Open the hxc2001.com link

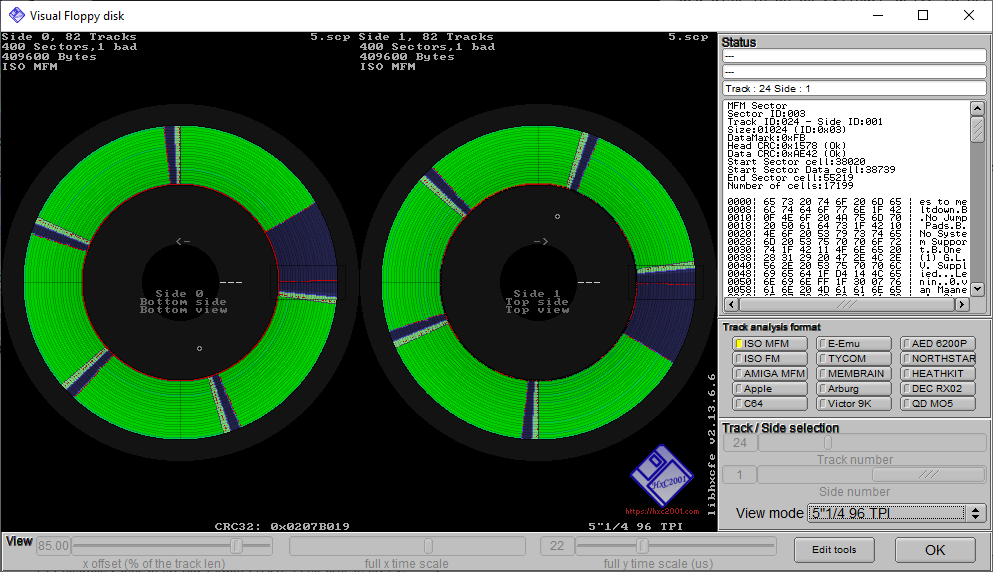[x=662, y=511]
